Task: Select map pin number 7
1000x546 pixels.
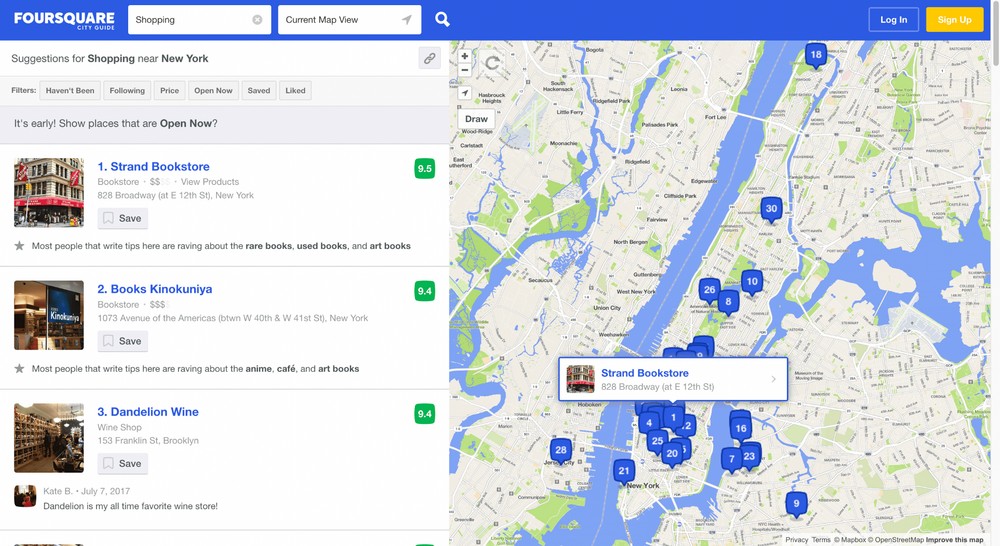Action: click(732, 459)
